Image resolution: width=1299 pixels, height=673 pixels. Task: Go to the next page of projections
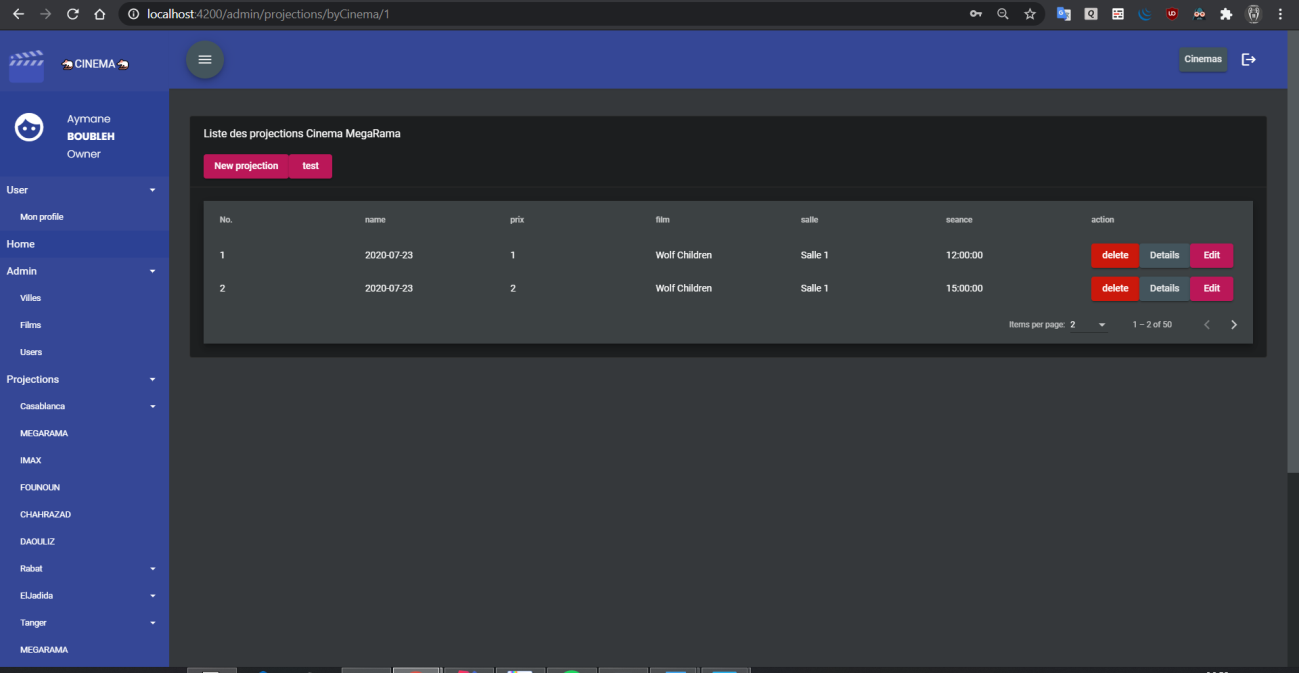(x=1234, y=324)
